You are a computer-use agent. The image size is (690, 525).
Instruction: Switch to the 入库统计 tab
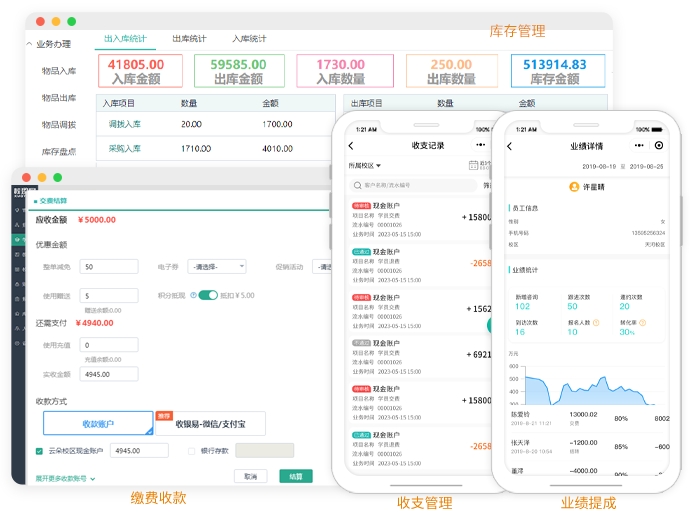coord(249,39)
